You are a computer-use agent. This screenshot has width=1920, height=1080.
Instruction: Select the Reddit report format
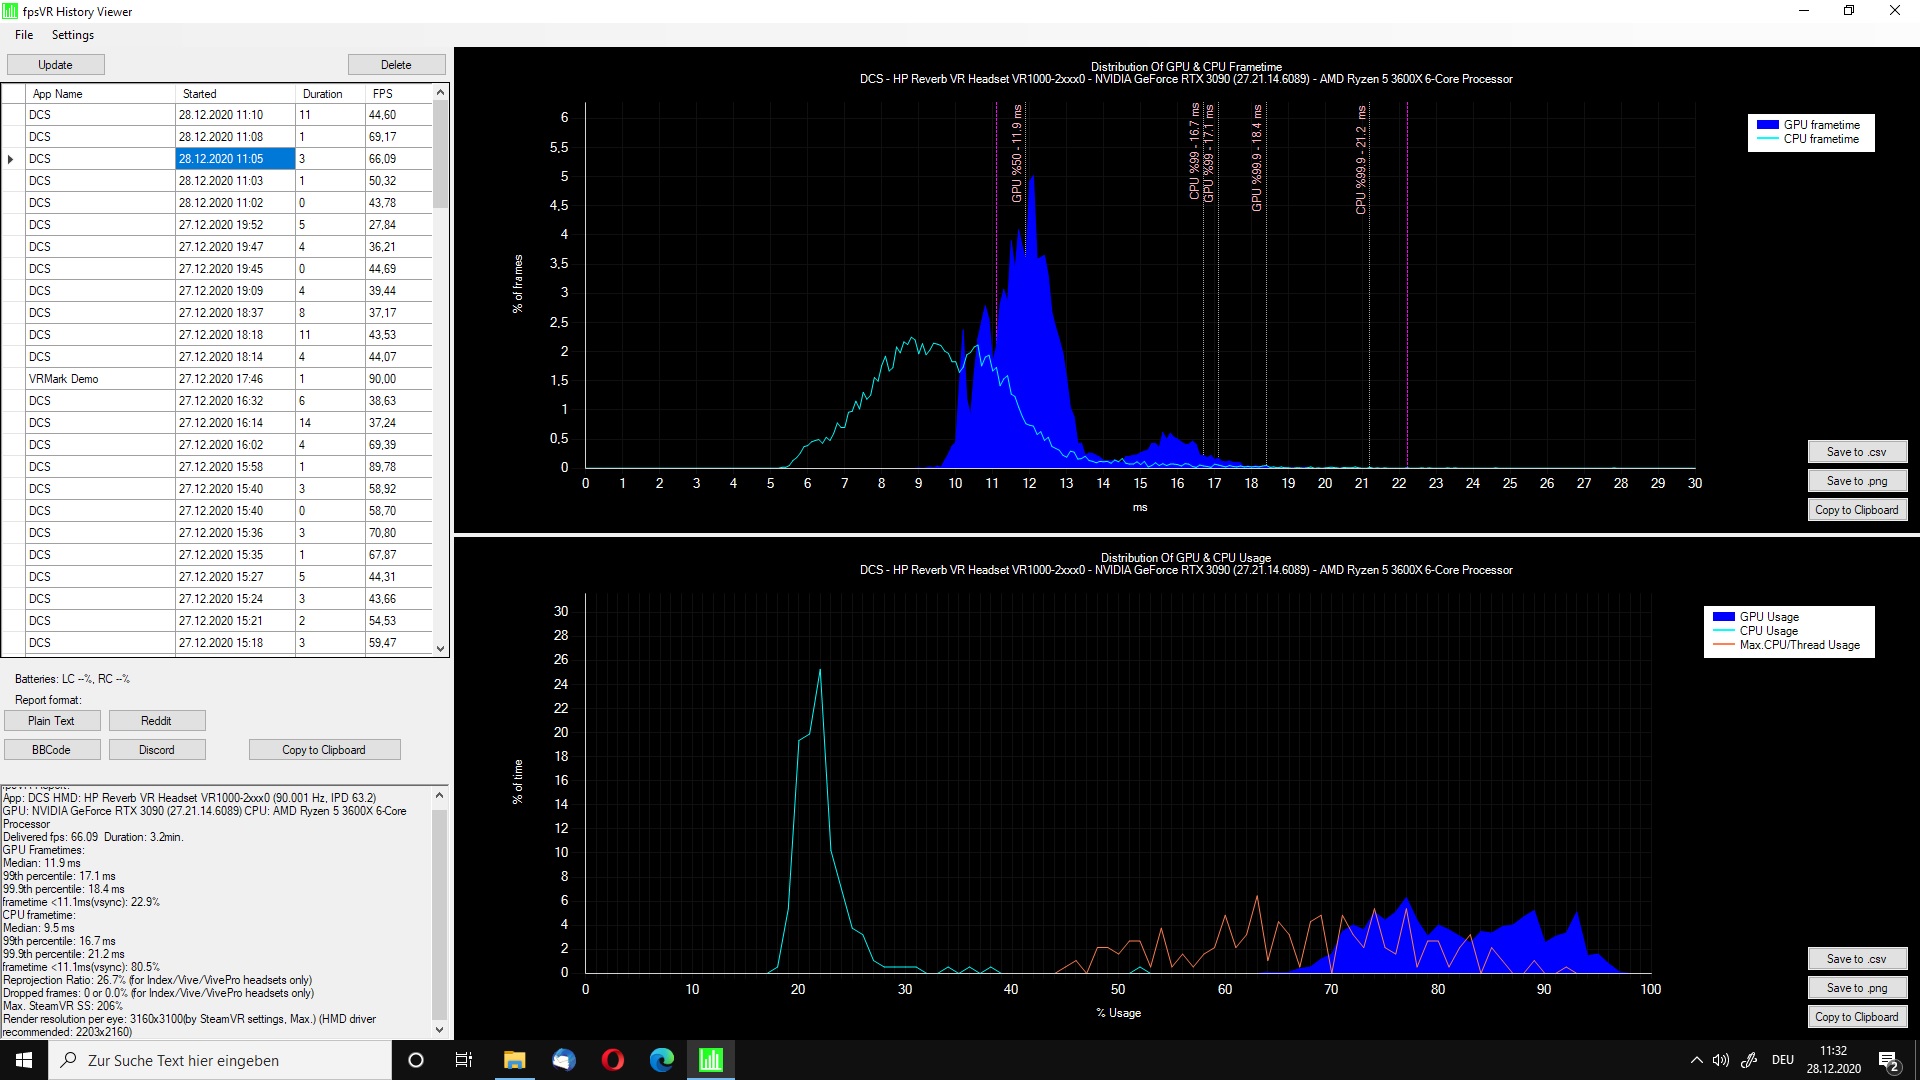[x=156, y=720]
